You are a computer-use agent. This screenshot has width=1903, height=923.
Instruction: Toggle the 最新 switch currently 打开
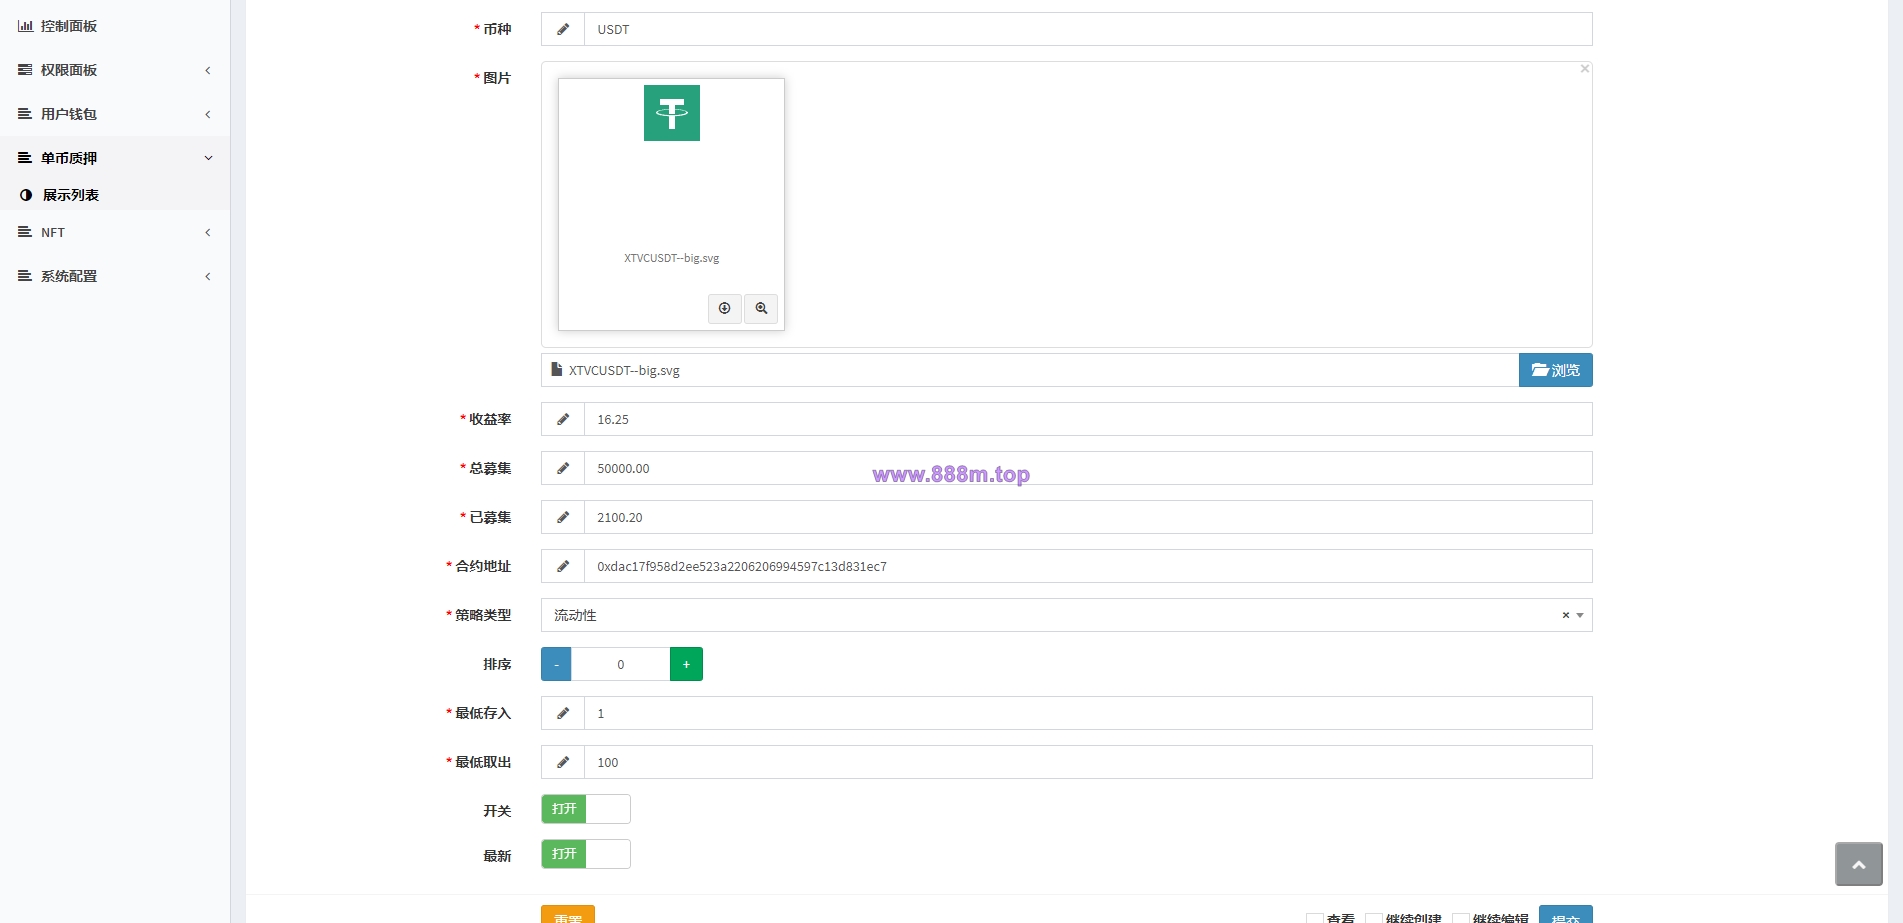[x=586, y=854]
